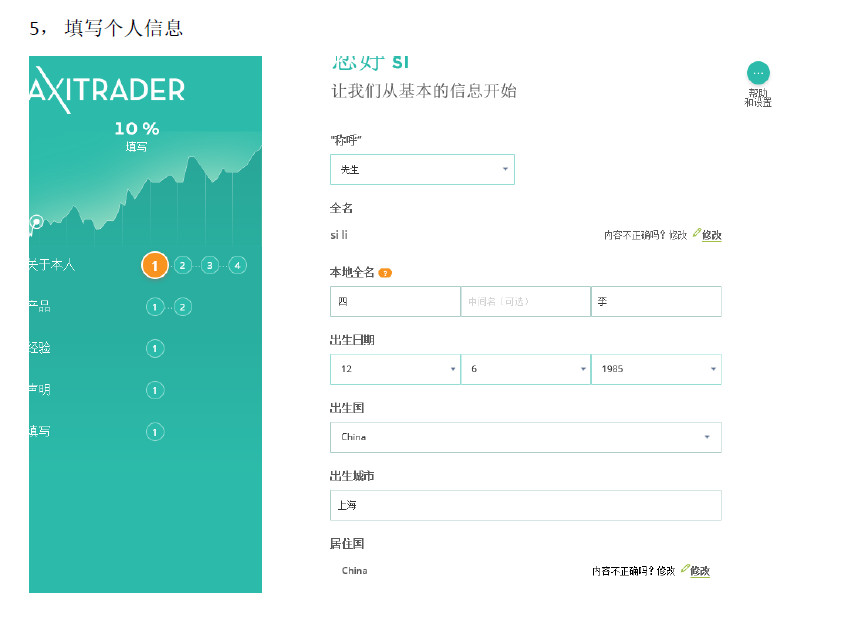Open the 称呼 title dropdown
This screenshot has height=619, width=844.
click(x=422, y=170)
